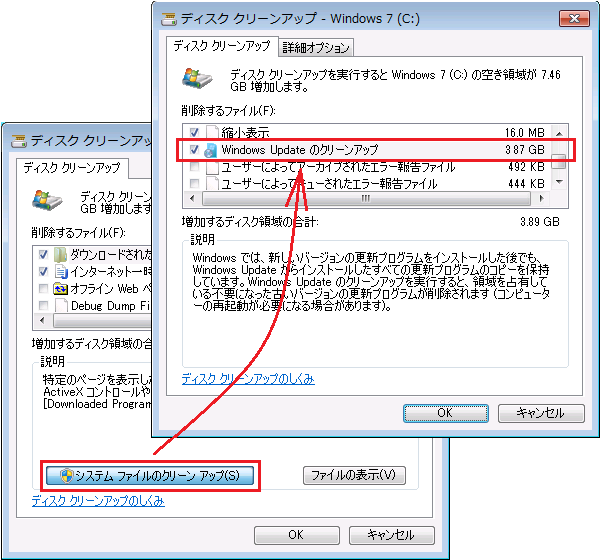
Task: Click the drive icon in the back window title bar
Action: pyautogui.click(x=19, y=141)
